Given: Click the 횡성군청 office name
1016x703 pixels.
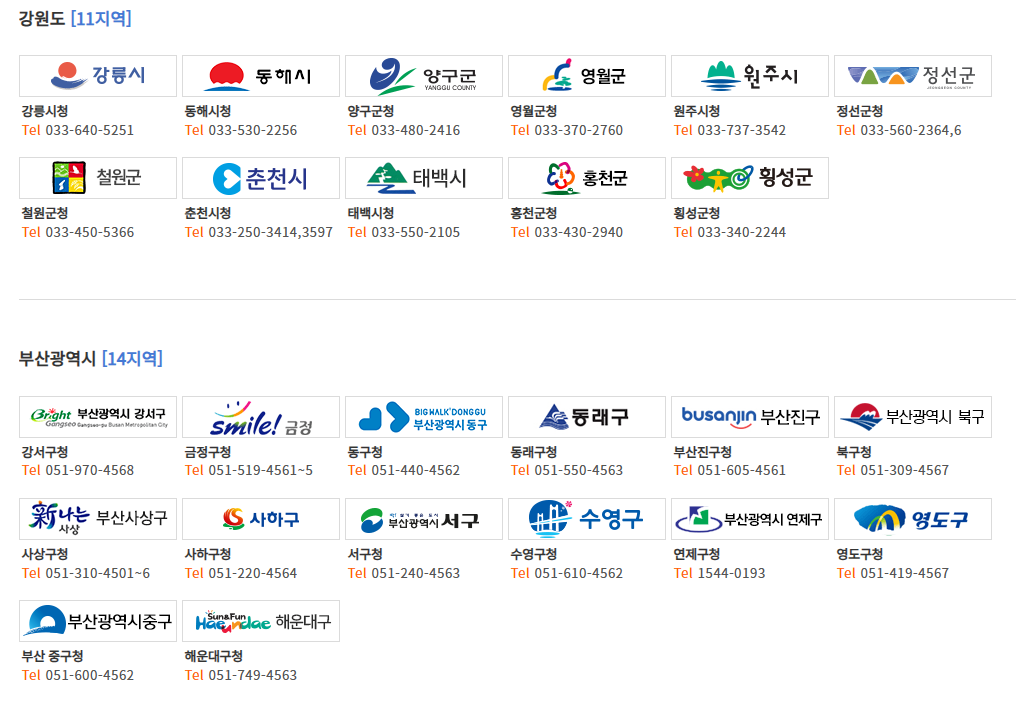Looking at the screenshot, I should 697,213.
